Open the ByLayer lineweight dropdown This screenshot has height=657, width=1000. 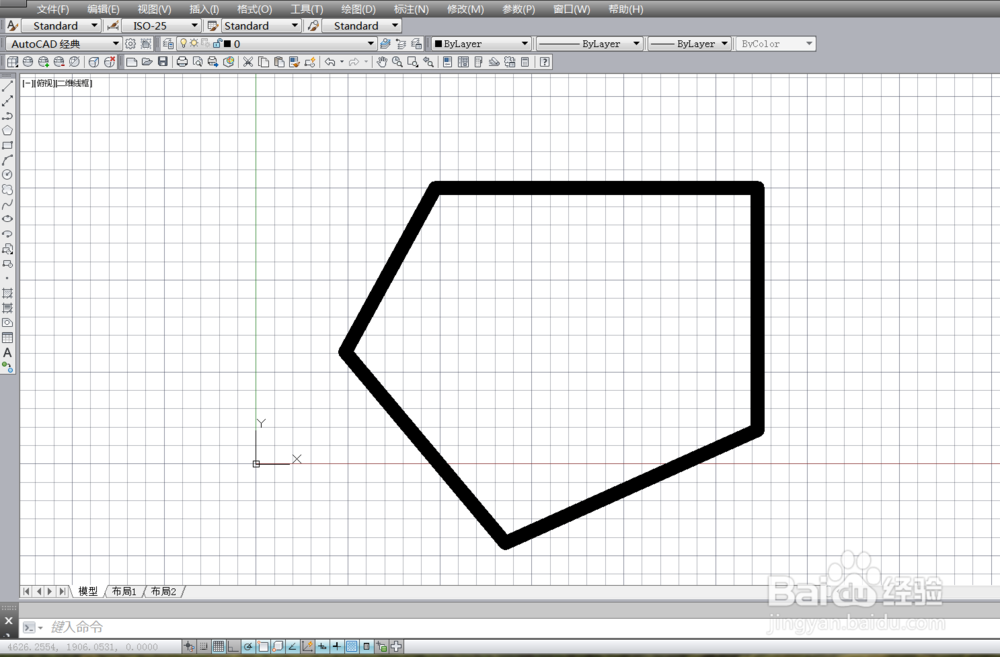[689, 43]
